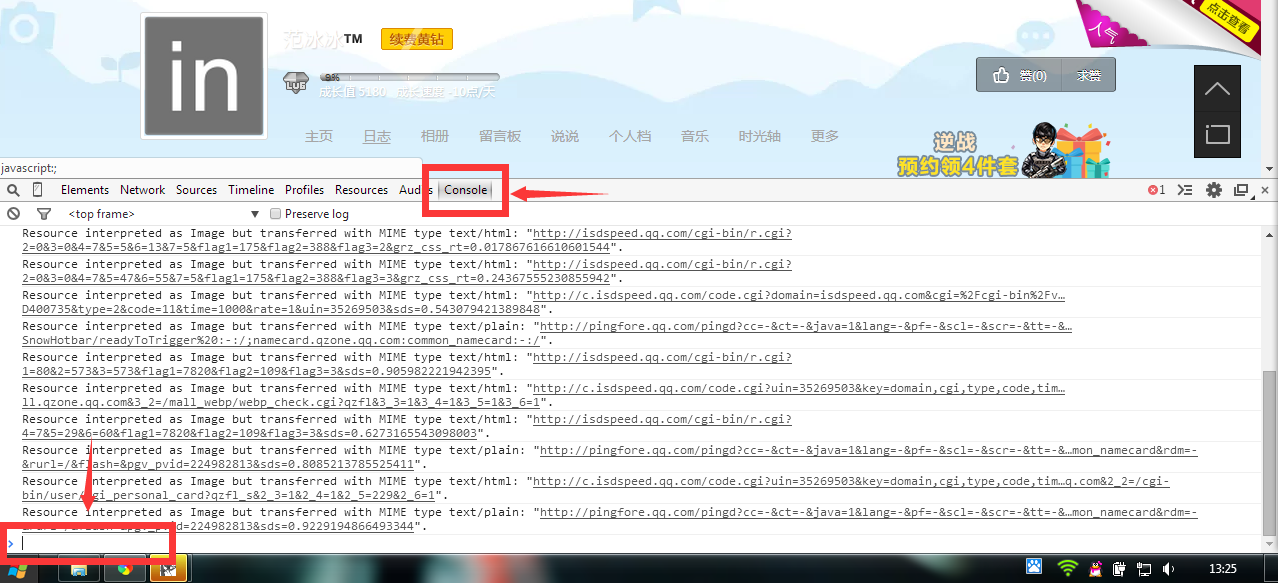
Task: Switch to the Timeline tab
Action: click(251, 190)
